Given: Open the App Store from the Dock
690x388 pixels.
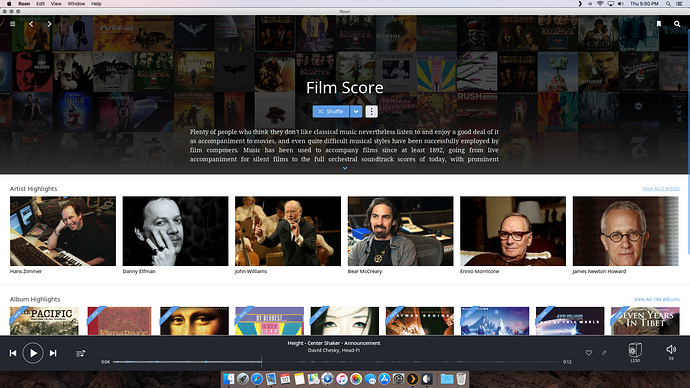Looking at the screenshot, I should pos(384,379).
